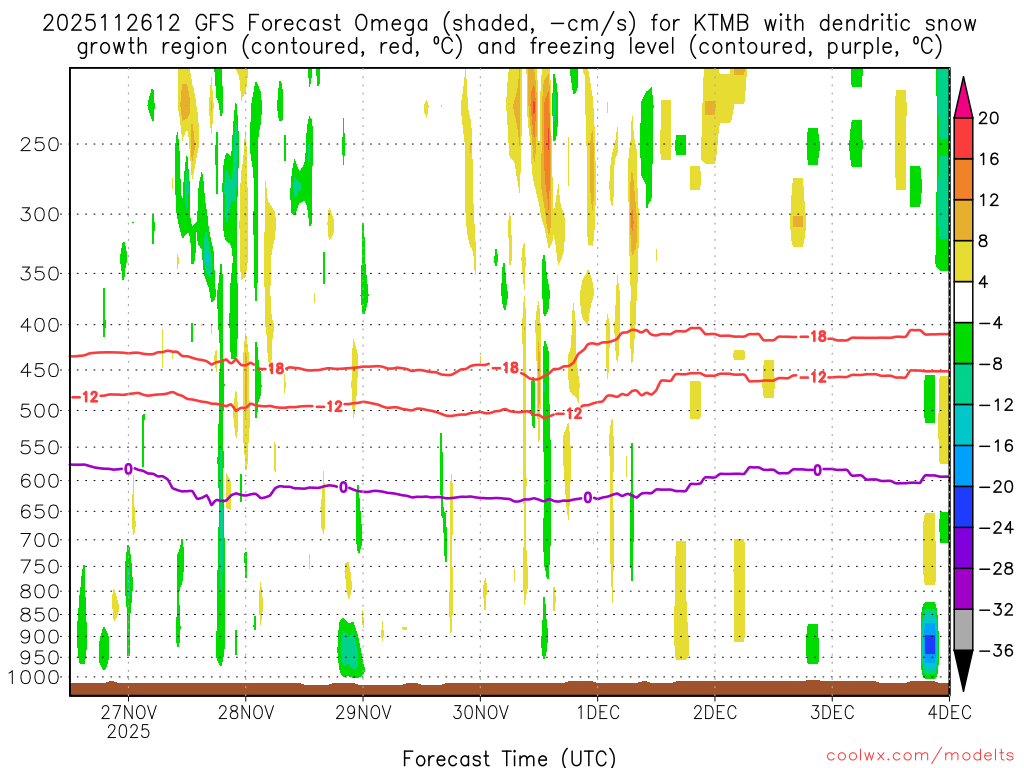Click the colorbar value label -36

tap(995, 650)
